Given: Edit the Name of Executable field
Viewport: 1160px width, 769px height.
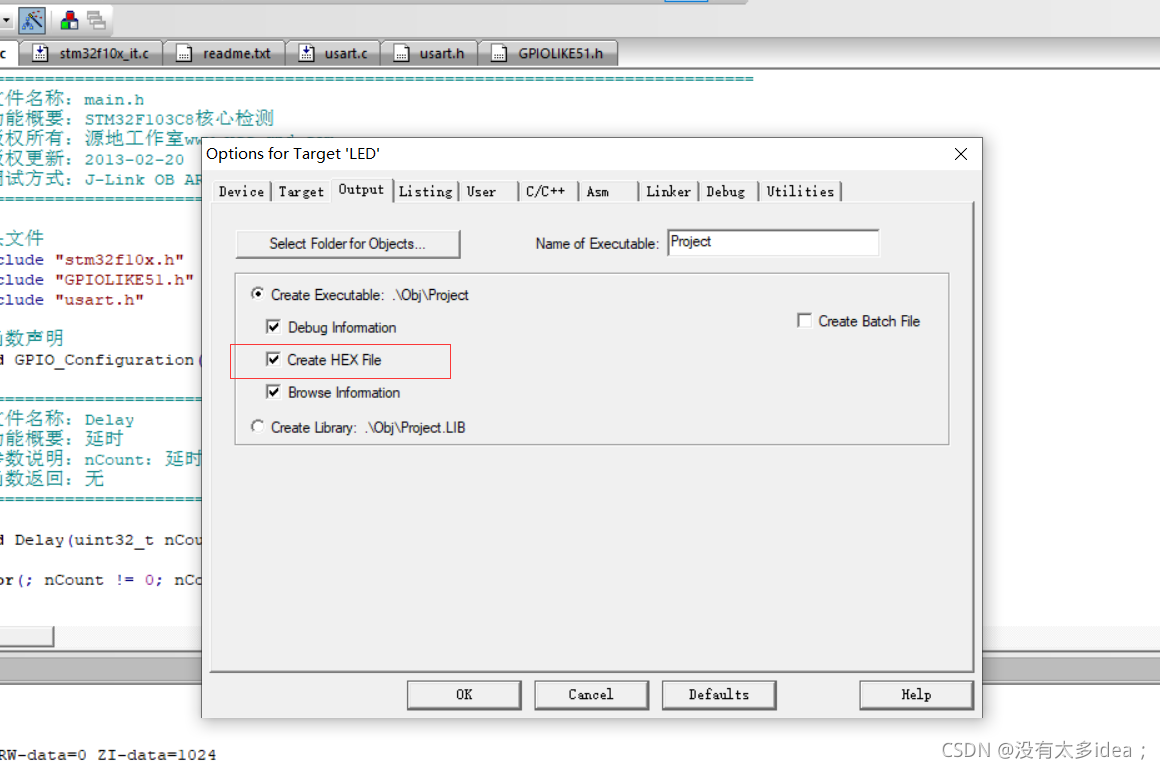Looking at the screenshot, I should point(772,242).
